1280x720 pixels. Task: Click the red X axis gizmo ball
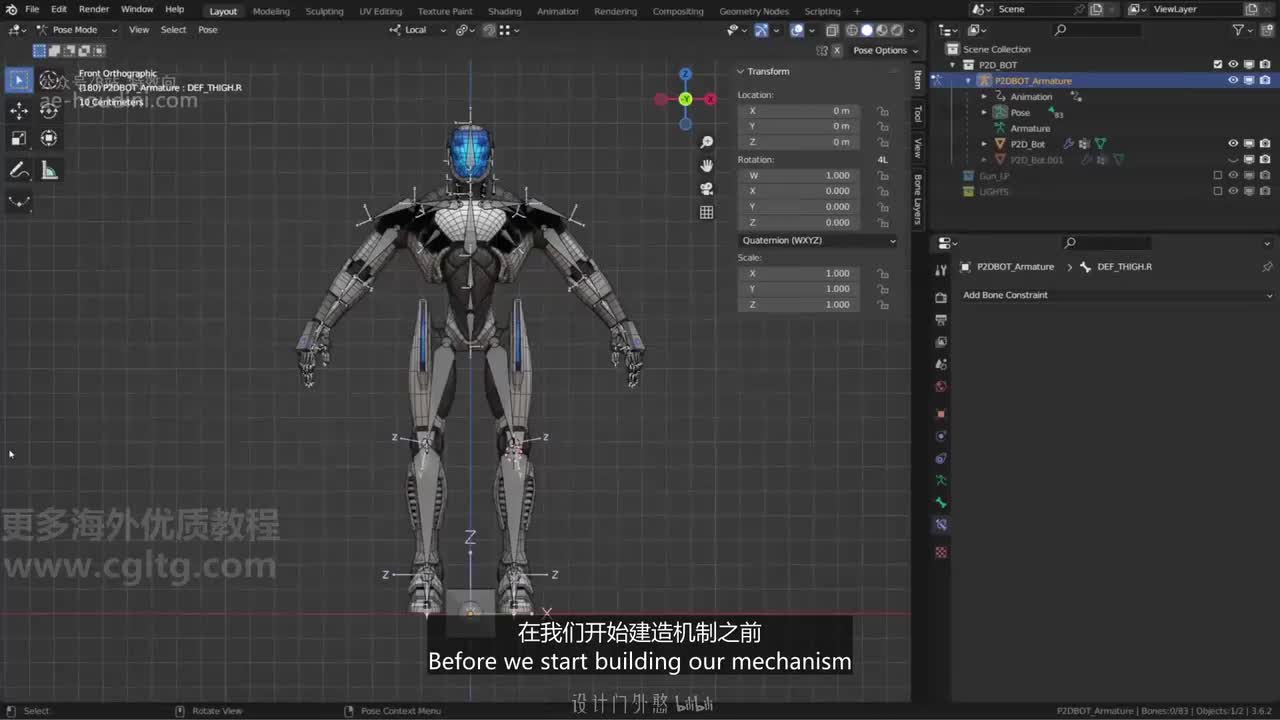tap(710, 99)
